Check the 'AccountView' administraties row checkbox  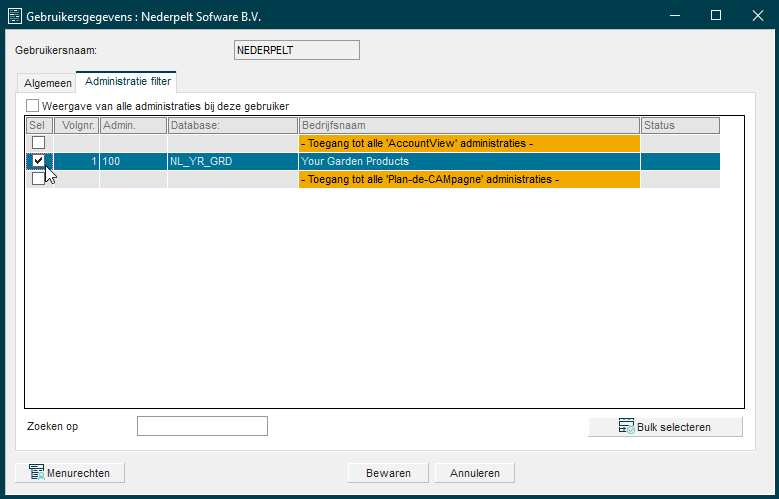point(38,143)
